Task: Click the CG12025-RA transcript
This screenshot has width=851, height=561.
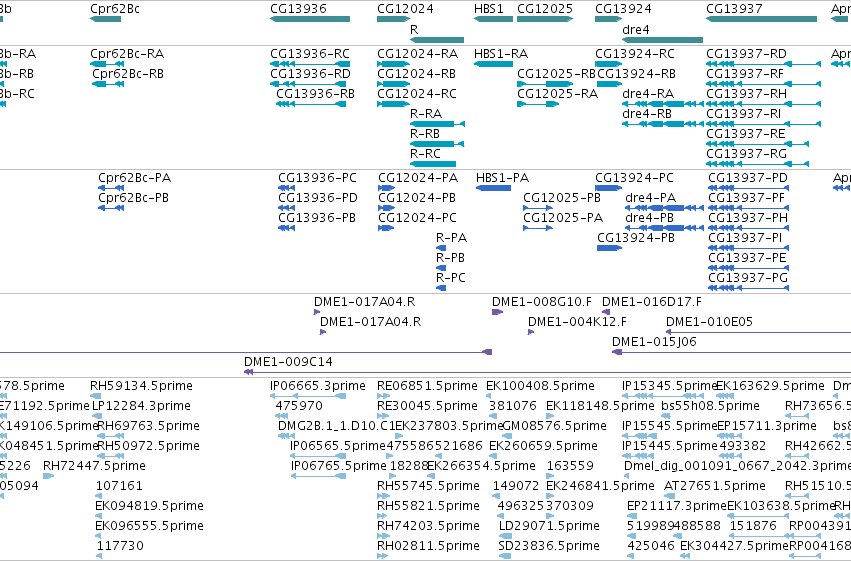Action: pos(538,104)
